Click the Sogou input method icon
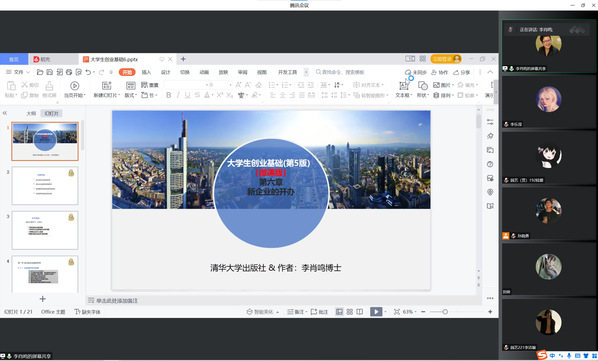598x361 pixels. pyautogui.click(x=542, y=355)
